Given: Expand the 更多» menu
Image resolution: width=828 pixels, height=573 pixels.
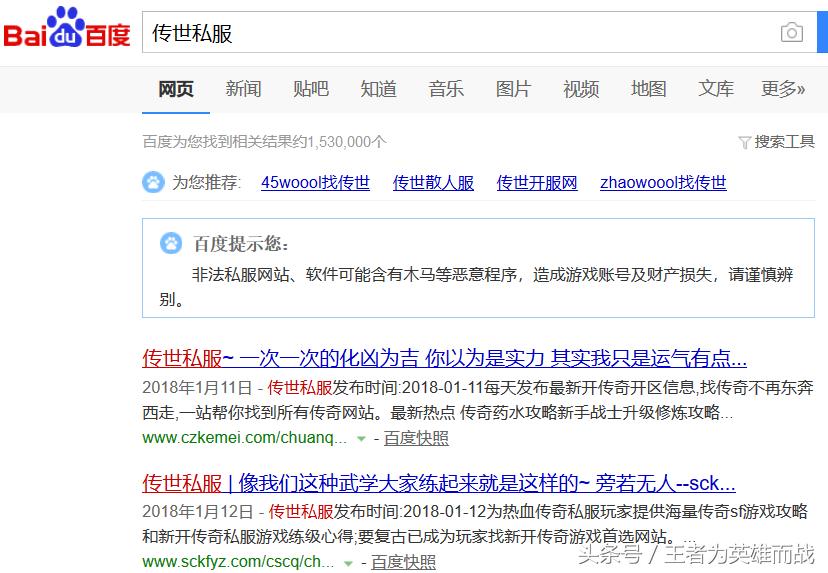Looking at the screenshot, I should pos(783,89).
